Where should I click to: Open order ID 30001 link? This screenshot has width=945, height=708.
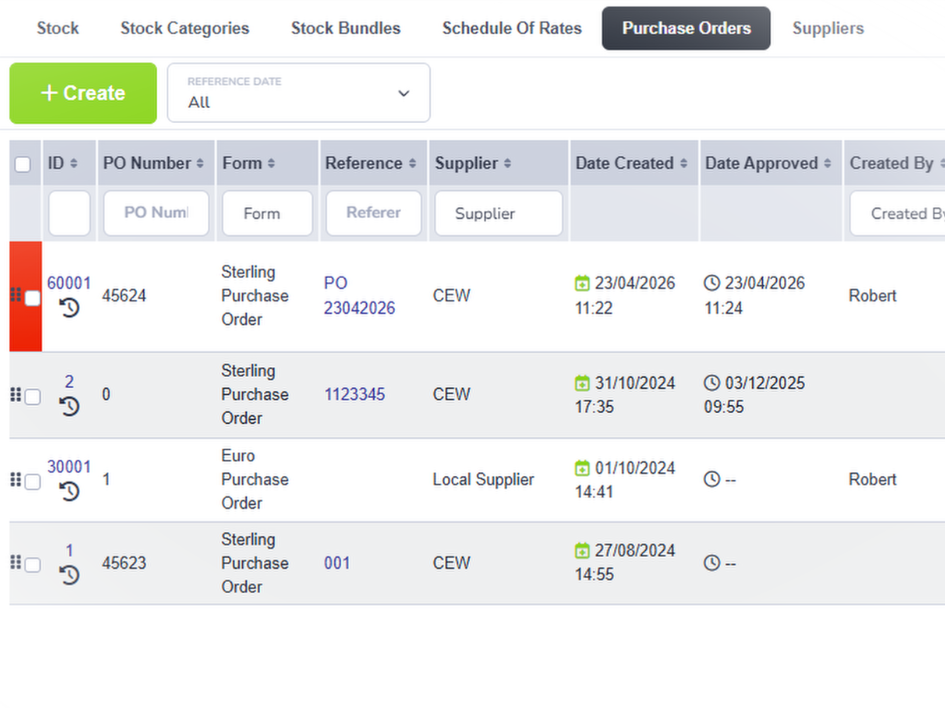[x=69, y=467]
